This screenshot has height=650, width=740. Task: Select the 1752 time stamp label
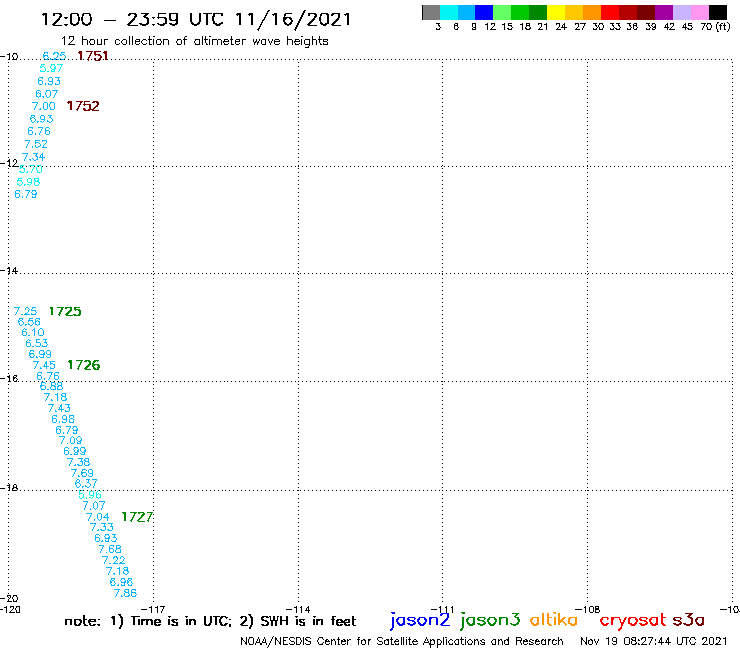tap(83, 106)
